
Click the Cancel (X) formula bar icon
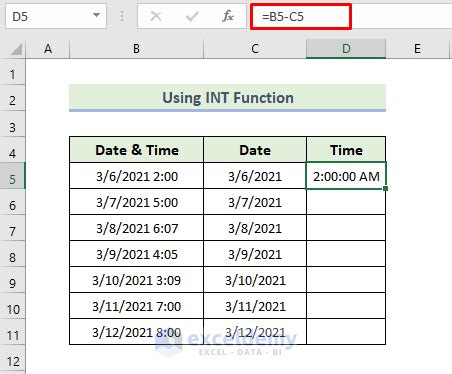pos(156,16)
